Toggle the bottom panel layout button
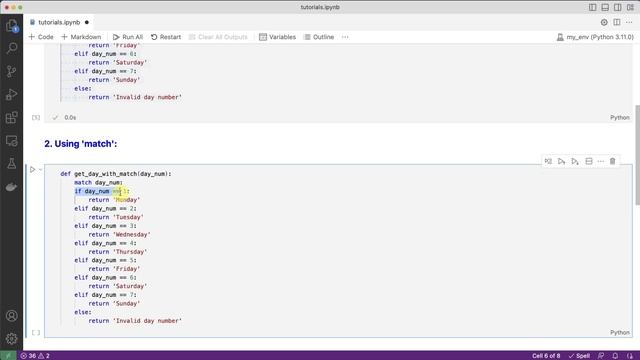The width and height of the screenshot is (640, 360). click(x=605, y=7)
